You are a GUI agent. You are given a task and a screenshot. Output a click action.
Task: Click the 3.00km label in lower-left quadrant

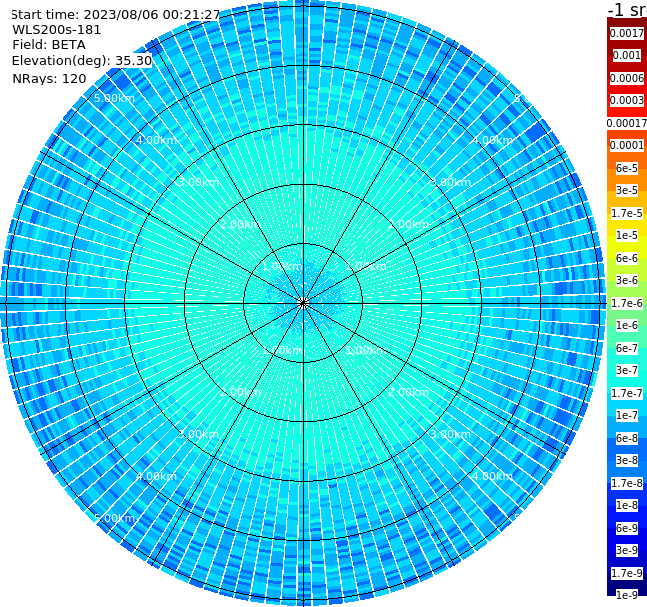tap(198, 434)
